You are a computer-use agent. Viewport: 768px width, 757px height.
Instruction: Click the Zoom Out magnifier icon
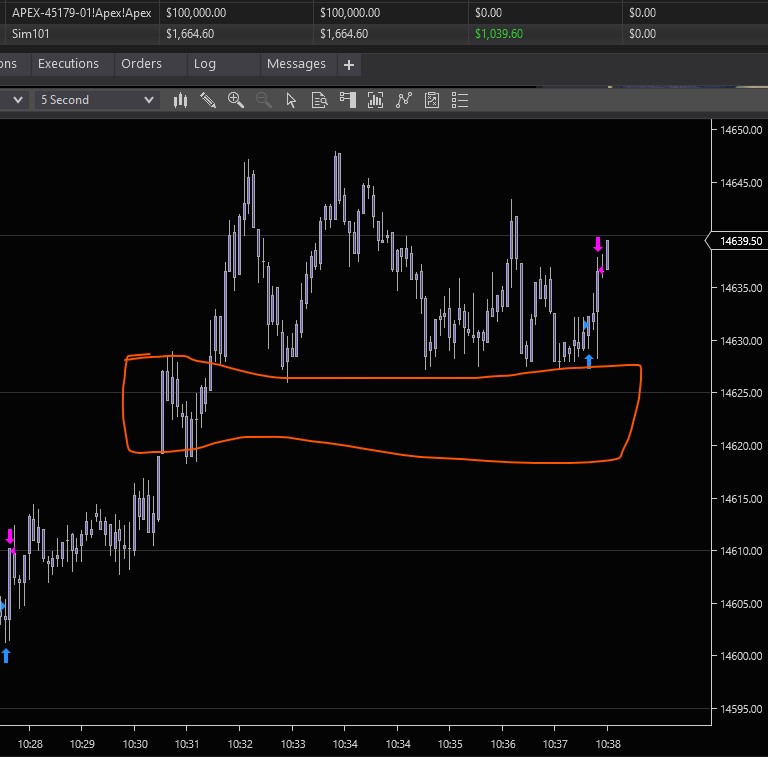[264, 100]
